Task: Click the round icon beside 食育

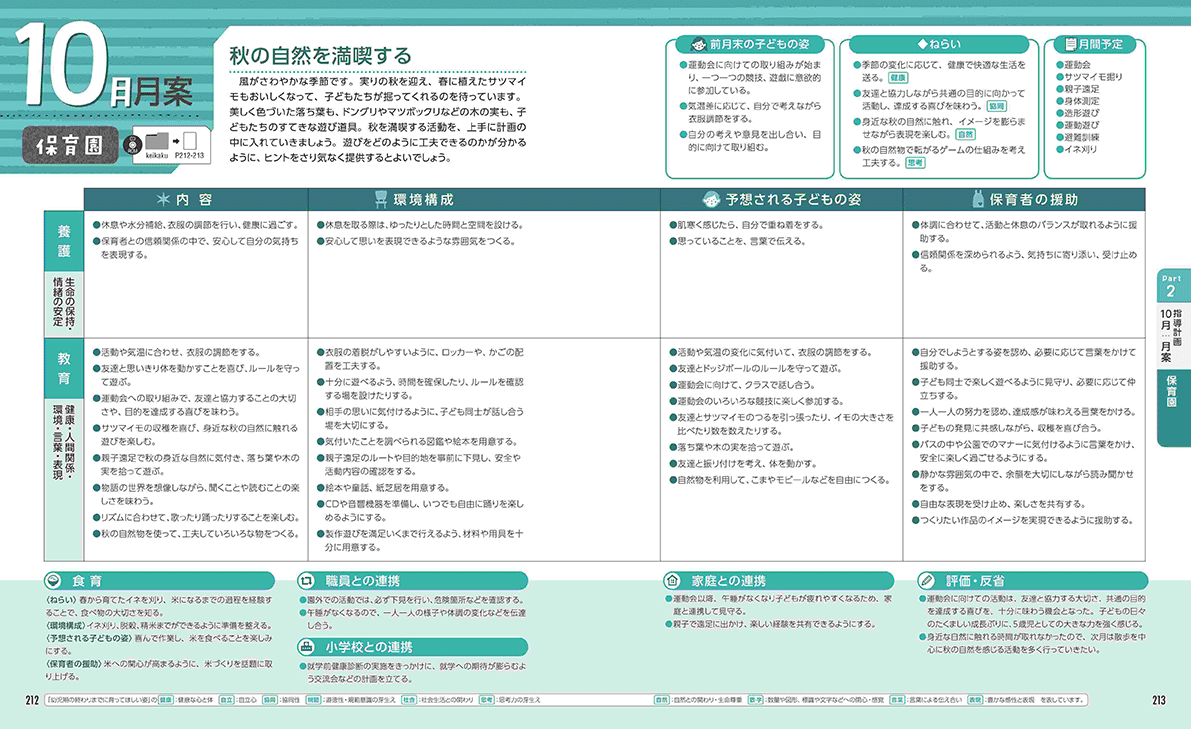Action: coord(53,581)
